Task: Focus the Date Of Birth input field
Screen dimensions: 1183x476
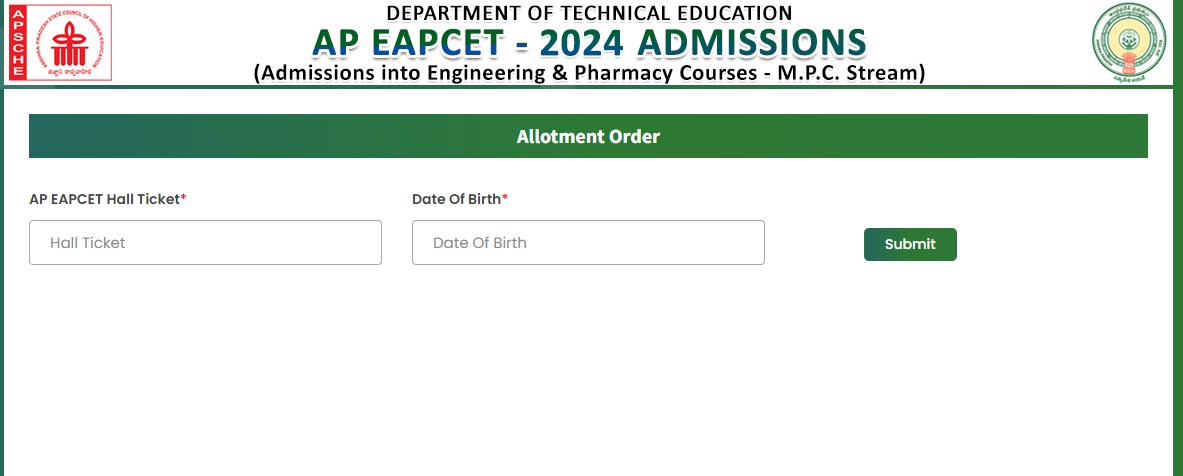Action: tap(588, 243)
